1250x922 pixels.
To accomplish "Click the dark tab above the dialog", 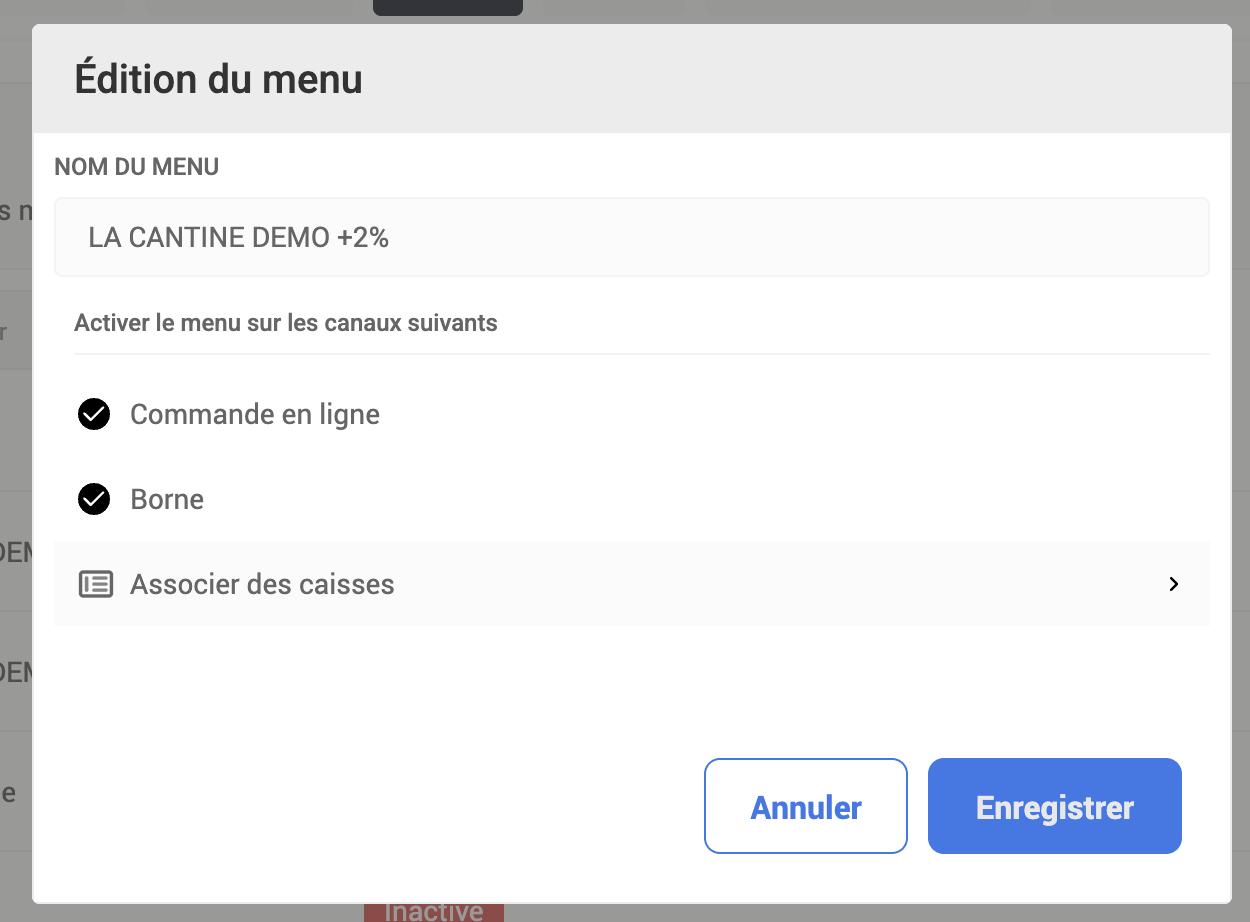I will 447,7.
